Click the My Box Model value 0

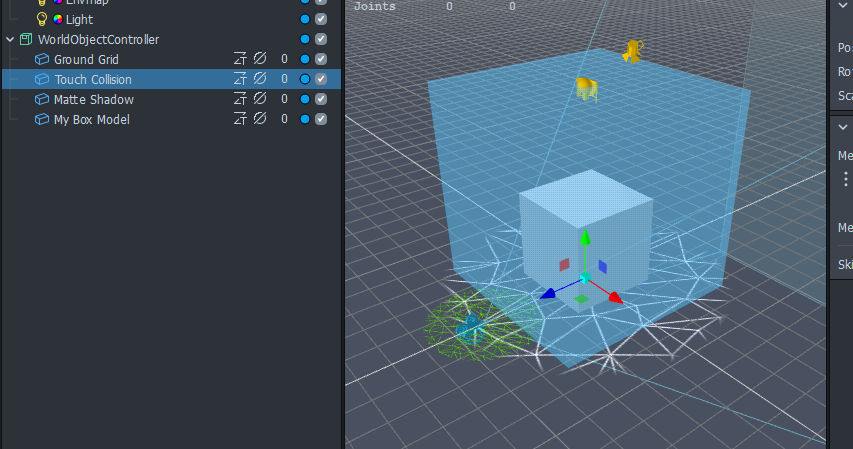pos(284,119)
